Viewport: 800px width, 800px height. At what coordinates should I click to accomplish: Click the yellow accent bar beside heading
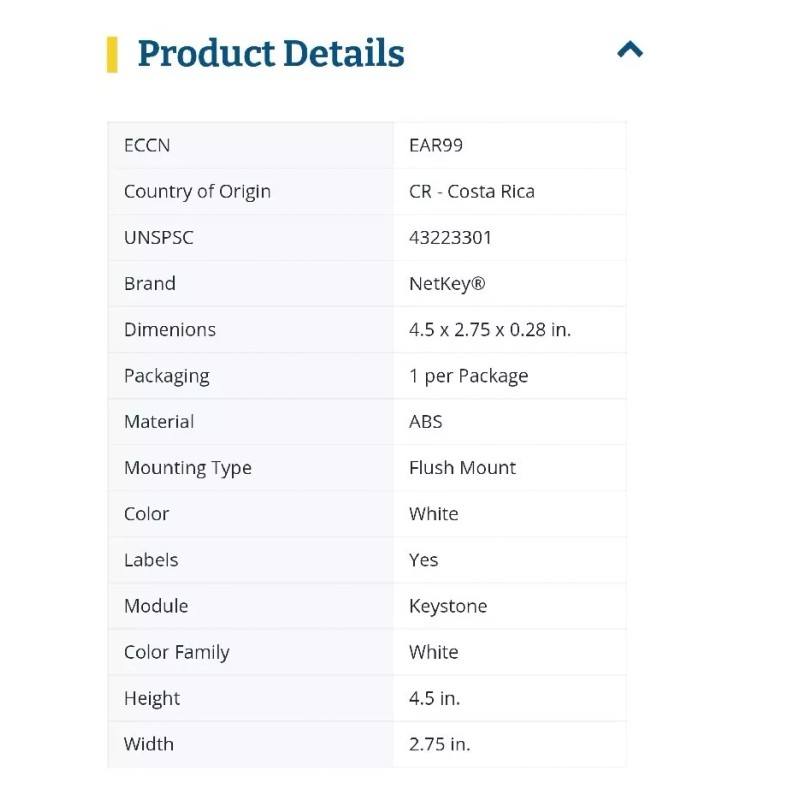tap(112, 54)
